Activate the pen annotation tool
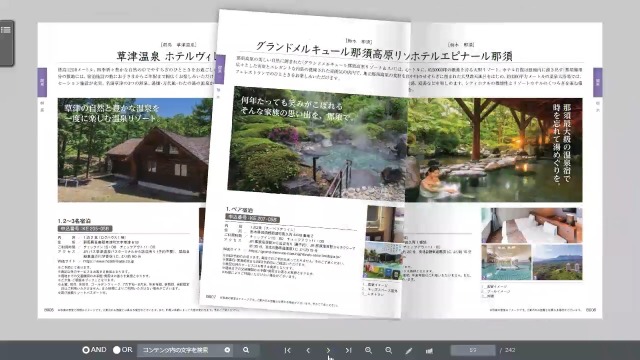 409,351
